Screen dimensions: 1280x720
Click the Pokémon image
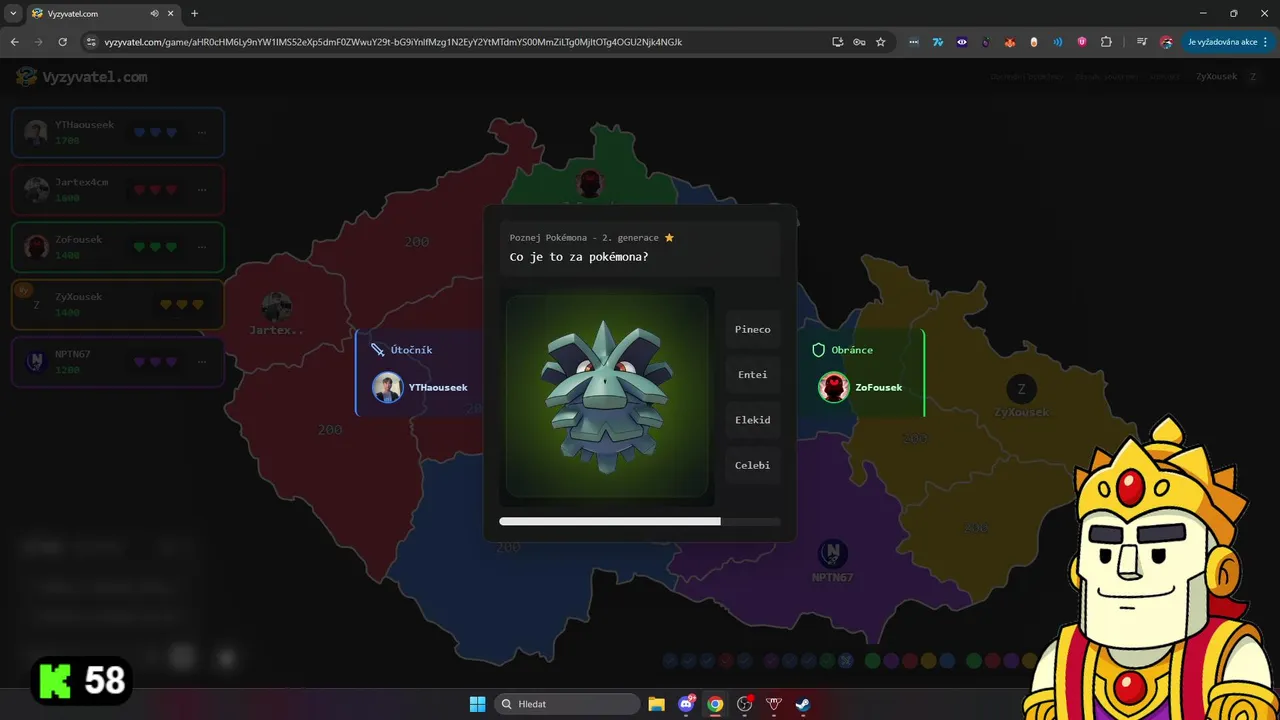tap(607, 396)
